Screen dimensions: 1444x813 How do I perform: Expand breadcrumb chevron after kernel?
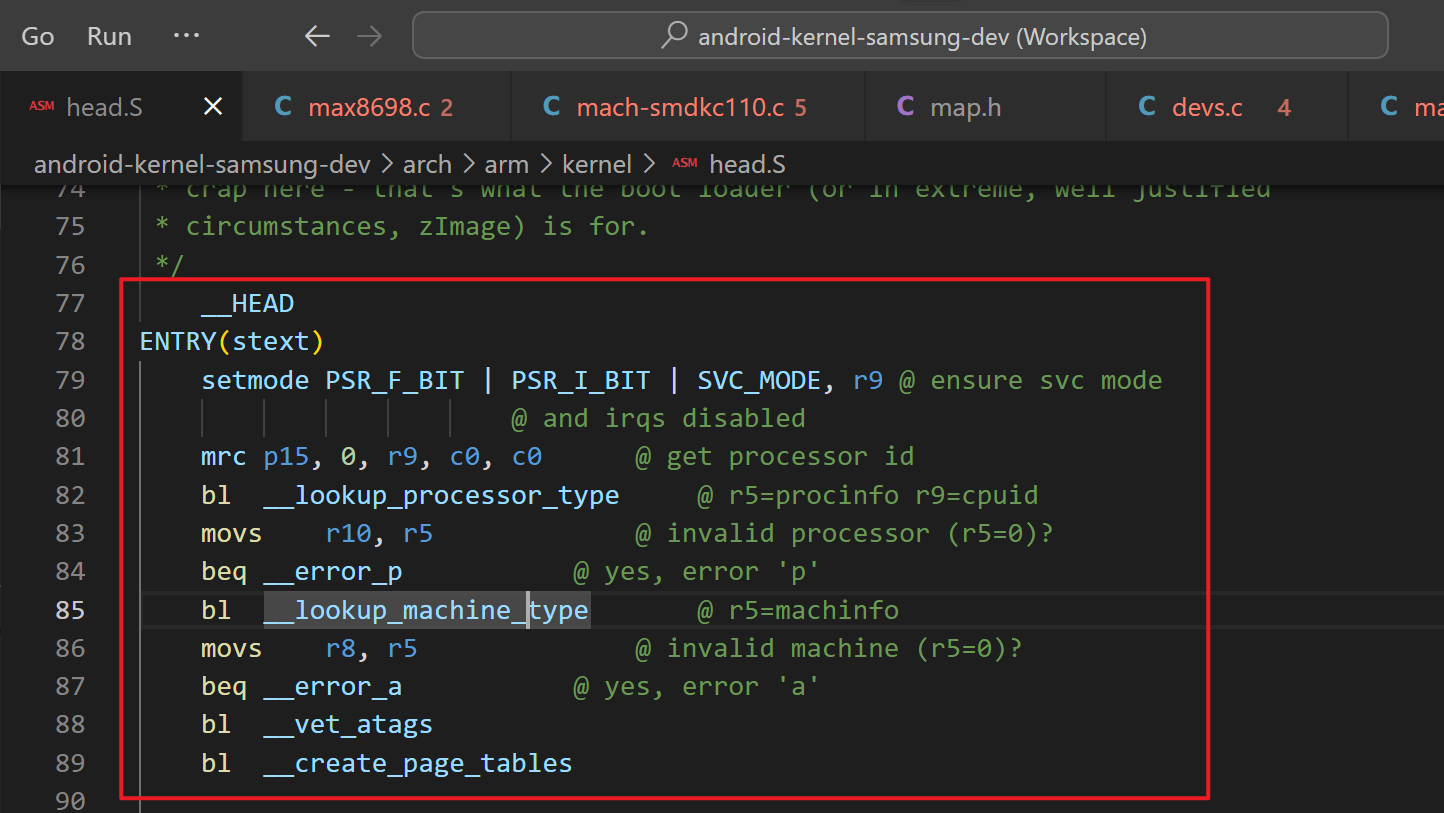tap(649, 164)
